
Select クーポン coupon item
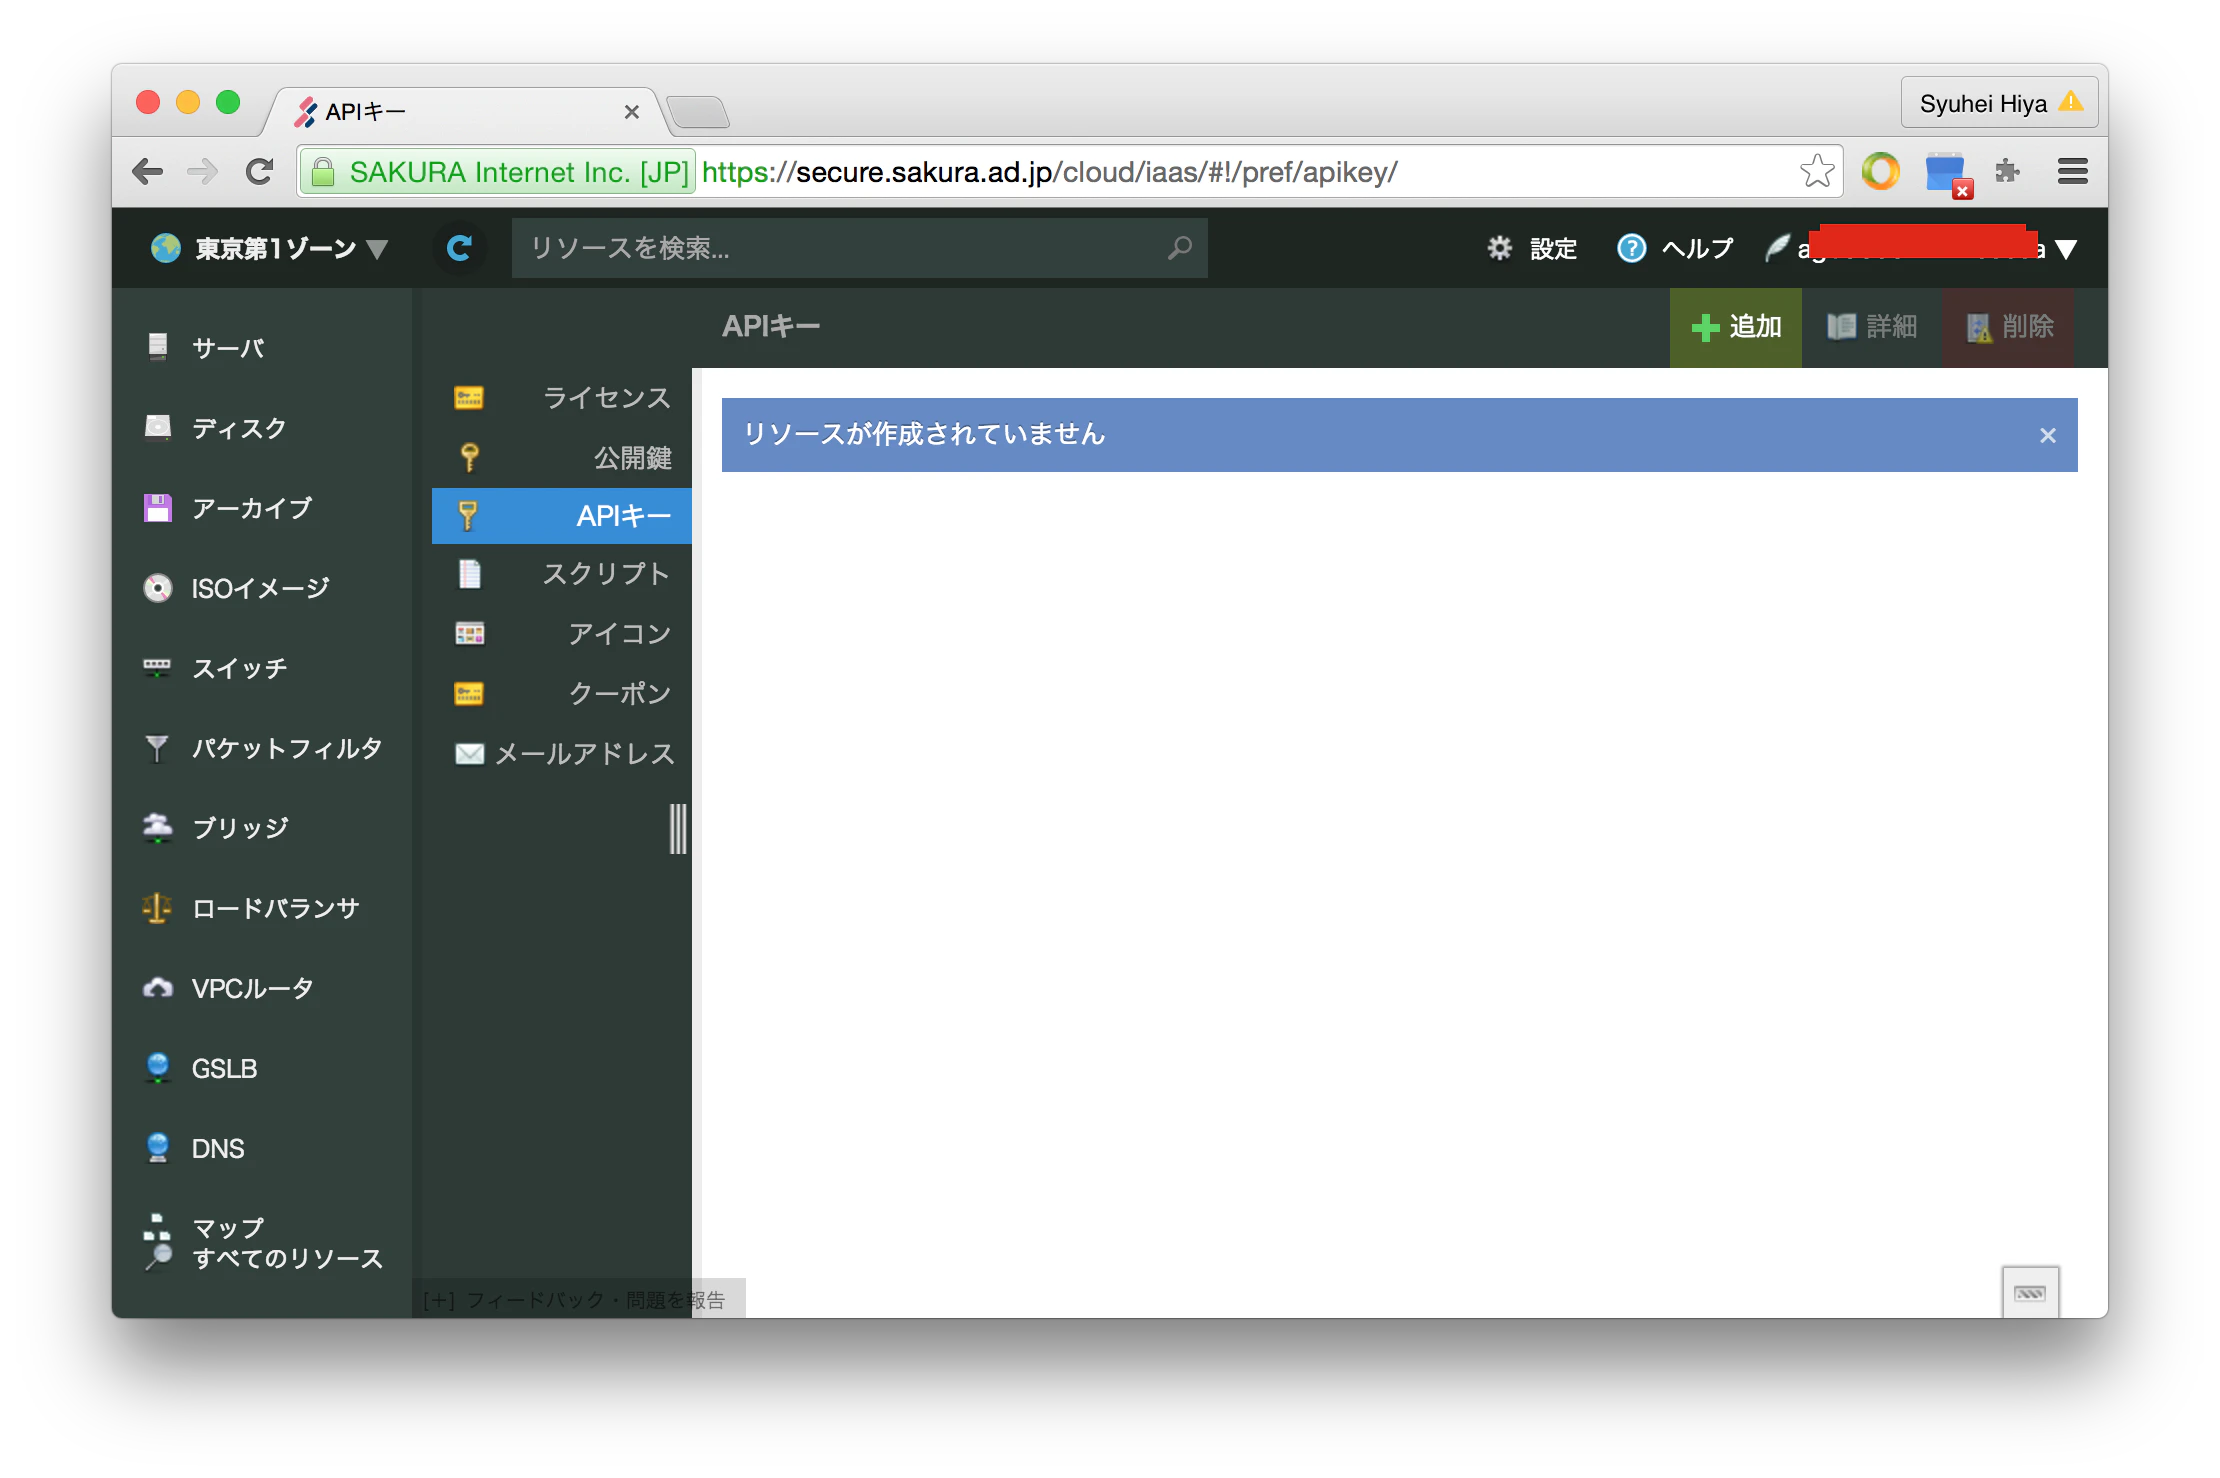pyautogui.click(x=562, y=693)
